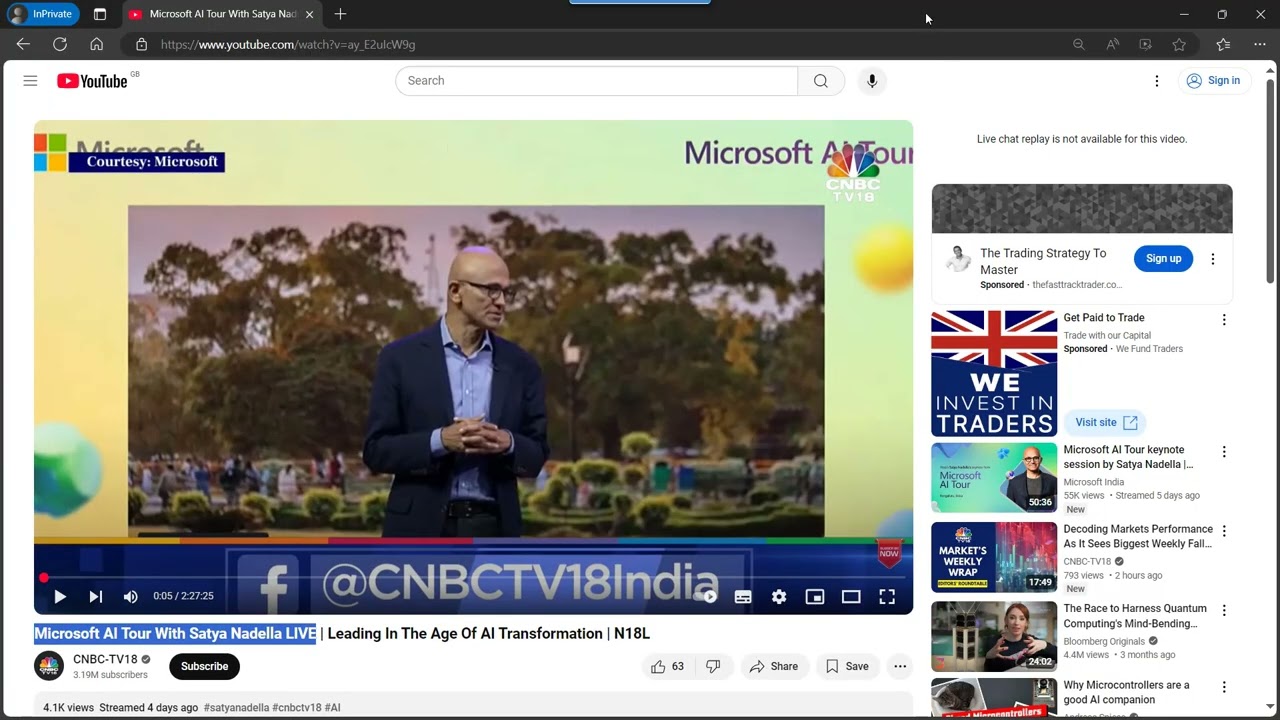Save video to a playlist

(847, 667)
